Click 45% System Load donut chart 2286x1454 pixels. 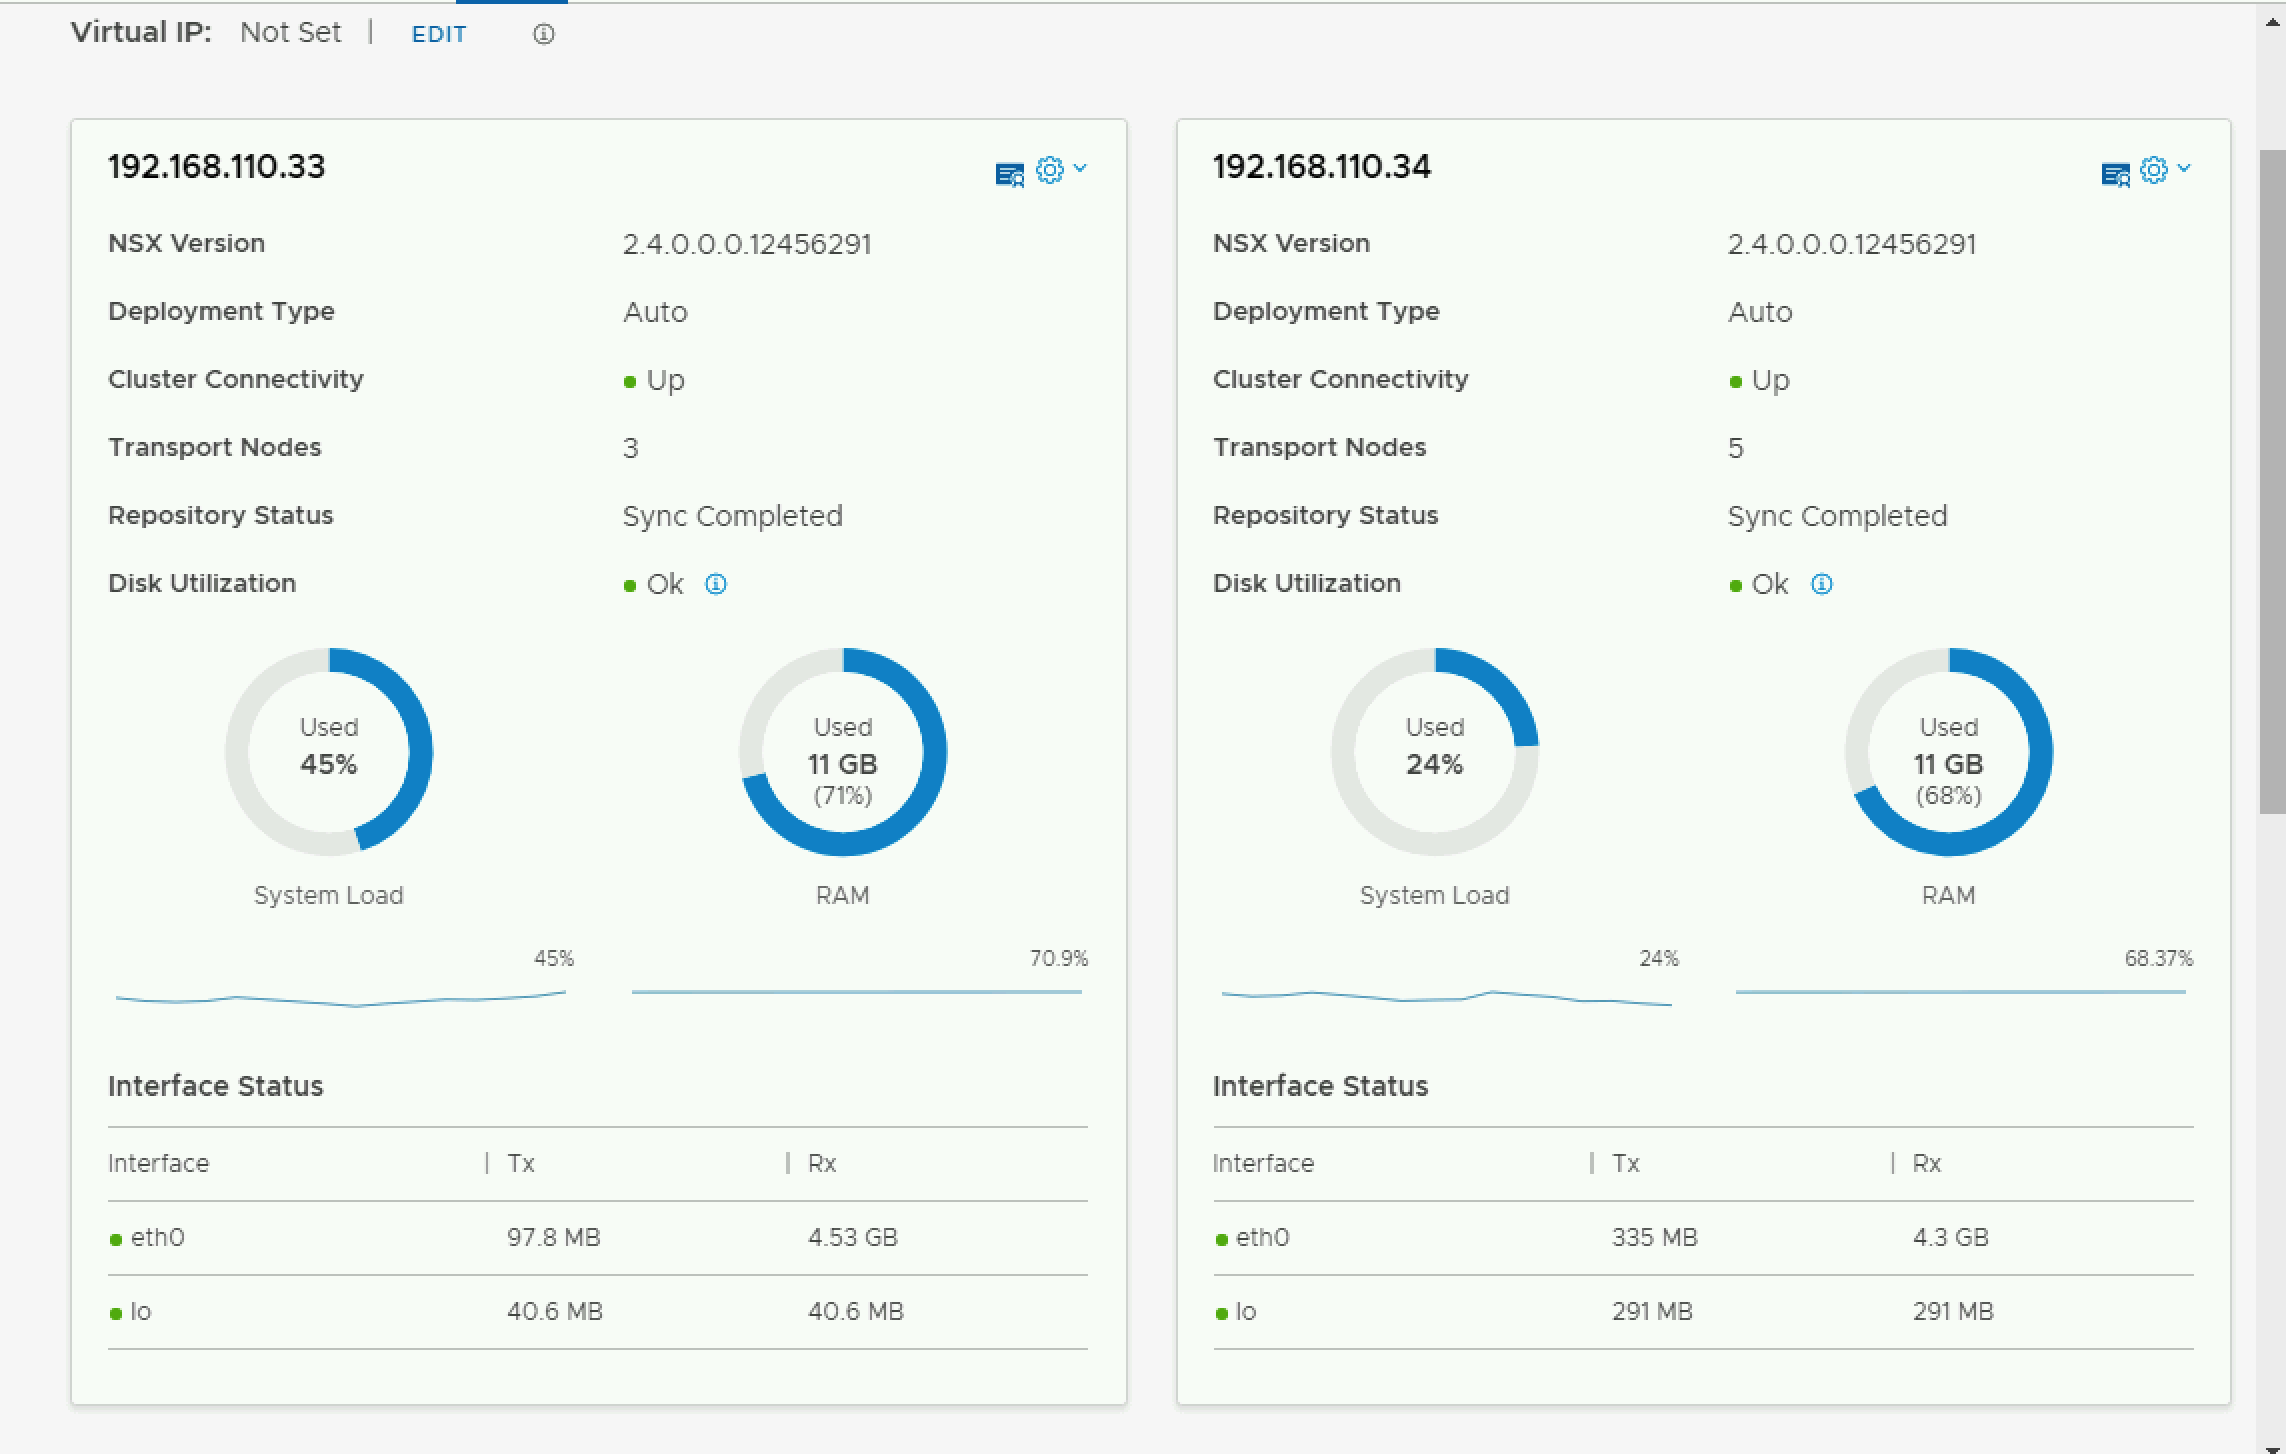(x=329, y=751)
